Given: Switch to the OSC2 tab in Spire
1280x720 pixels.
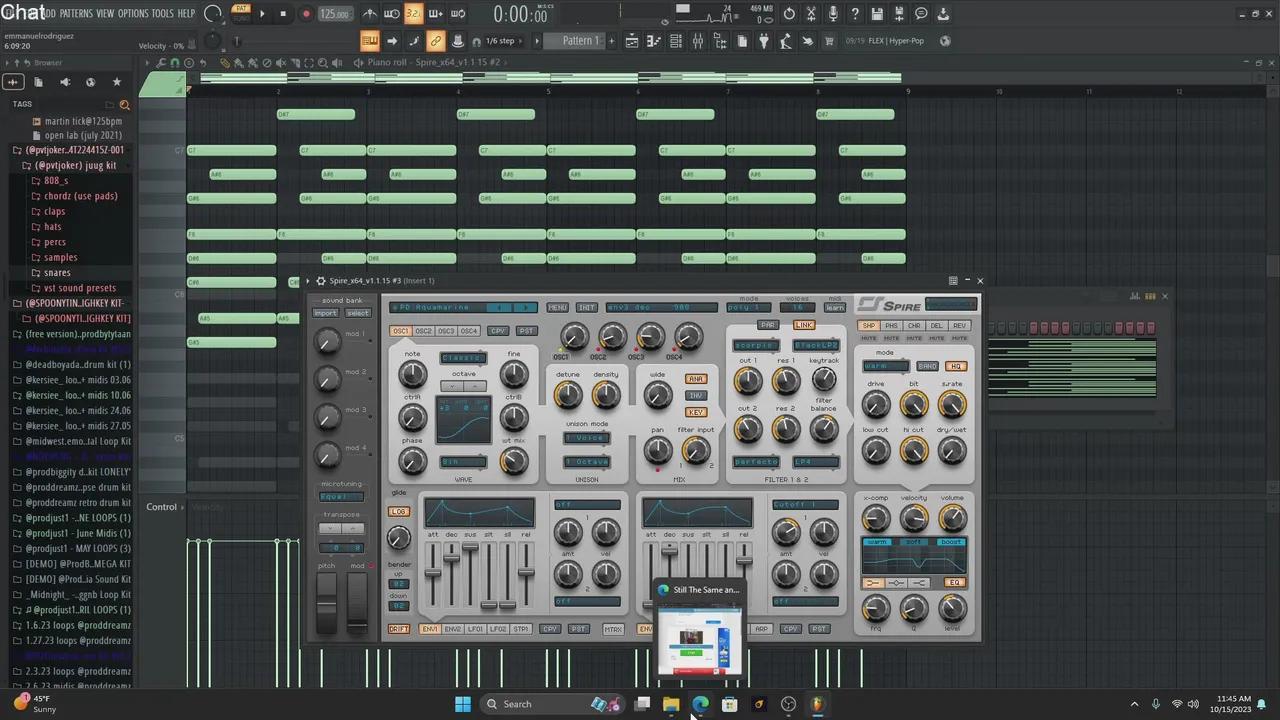Looking at the screenshot, I should pyautogui.click(x=423, y=331).
